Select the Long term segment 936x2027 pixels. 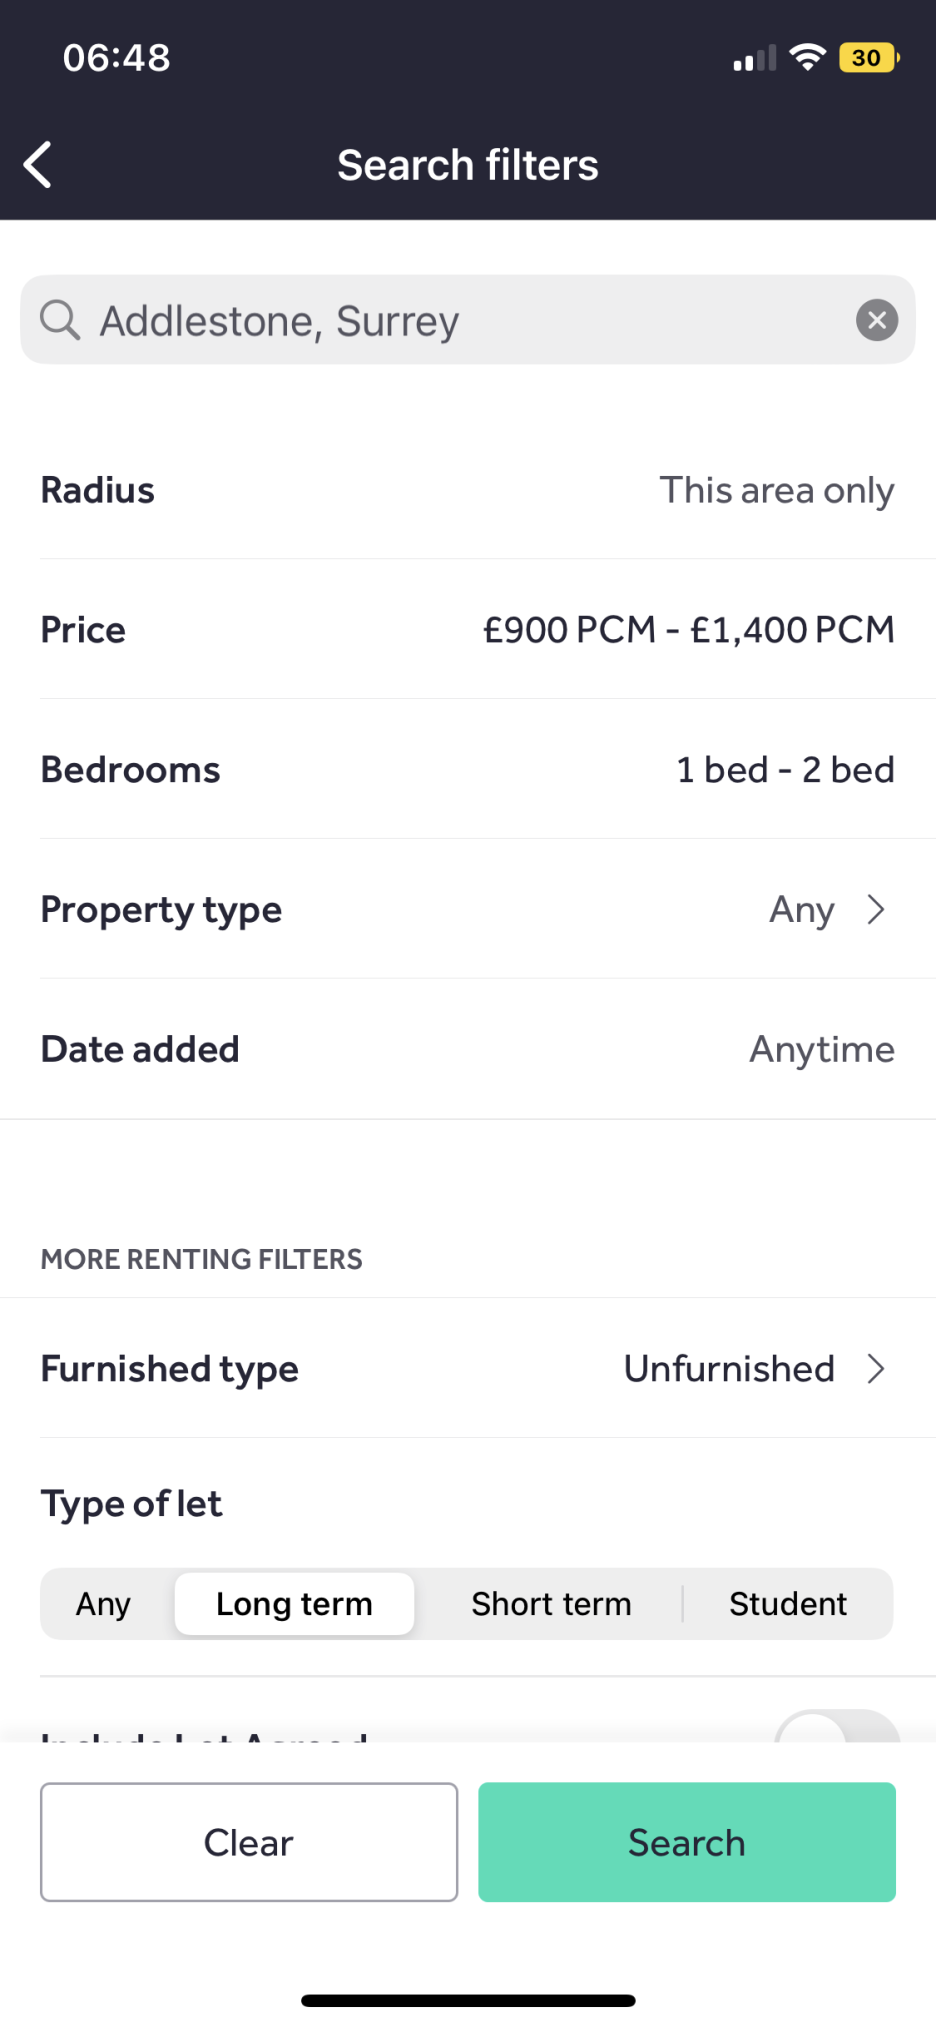[x=294, y=1604]
